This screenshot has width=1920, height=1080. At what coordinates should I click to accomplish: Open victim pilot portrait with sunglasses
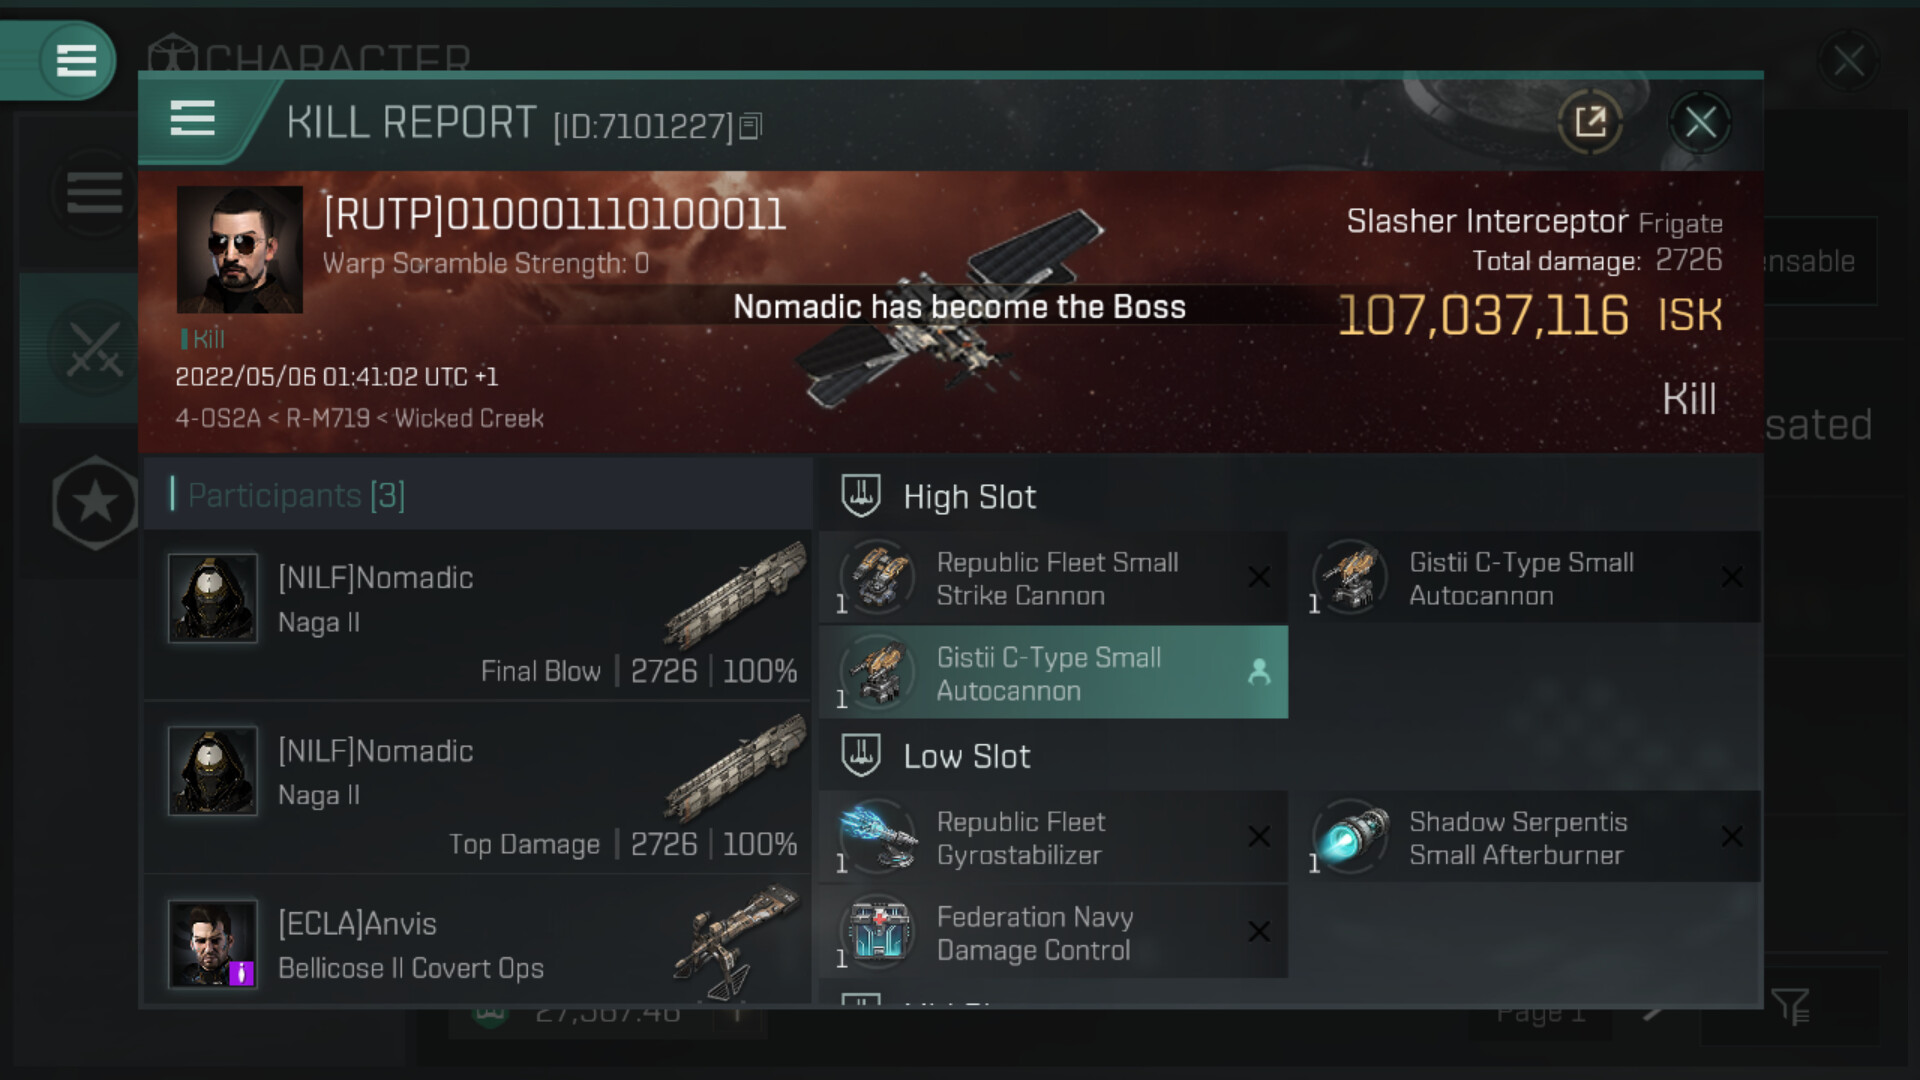click(x=240, y=250)
